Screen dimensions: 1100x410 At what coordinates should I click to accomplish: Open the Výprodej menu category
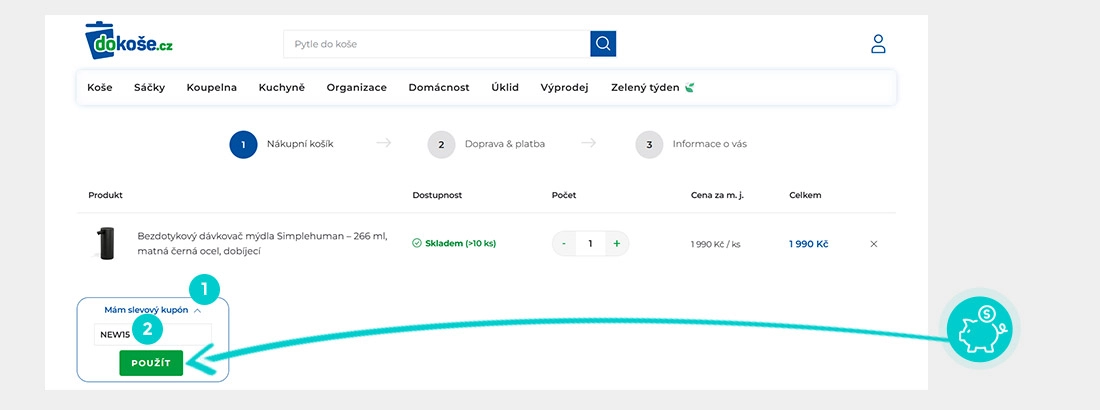tap(564, 88)
